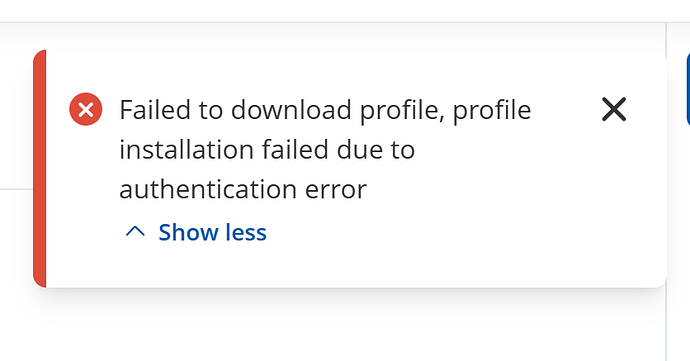Click the red stripe on the toast edge
The height and width of the screenshot is (361, 690).
(x=40, y=169)
